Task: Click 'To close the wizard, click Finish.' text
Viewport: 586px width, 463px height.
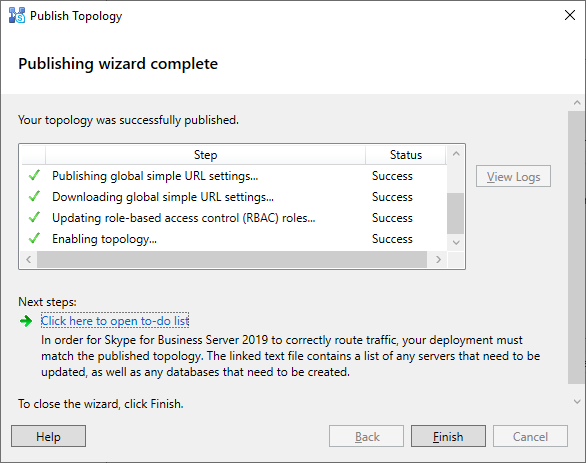Action: pyautogui.click(x=101, y=404)
